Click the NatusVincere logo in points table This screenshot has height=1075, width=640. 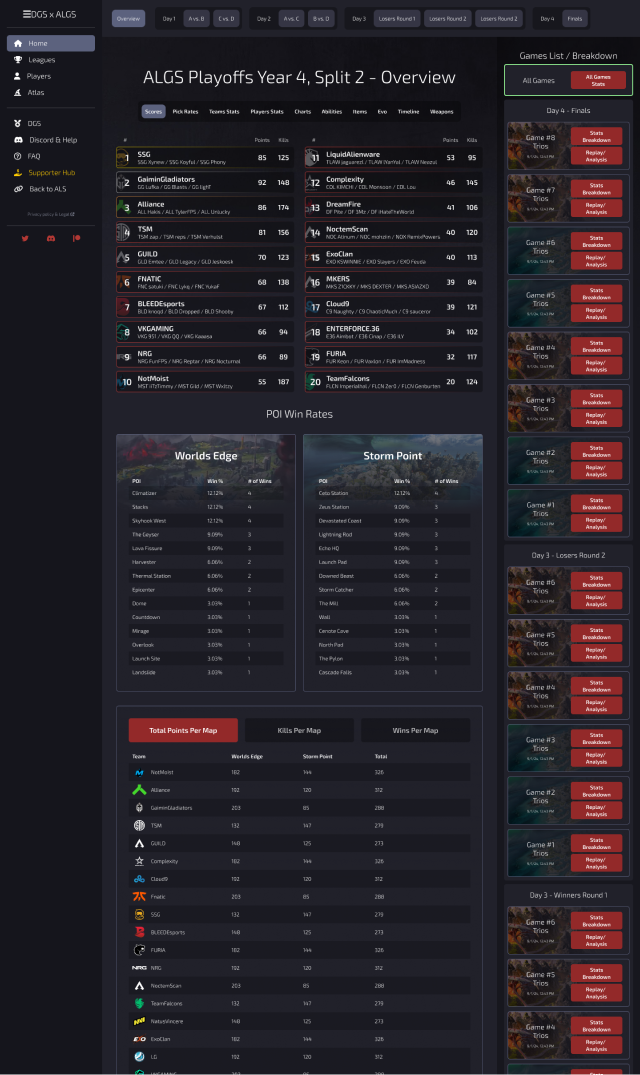[139, 1022]
